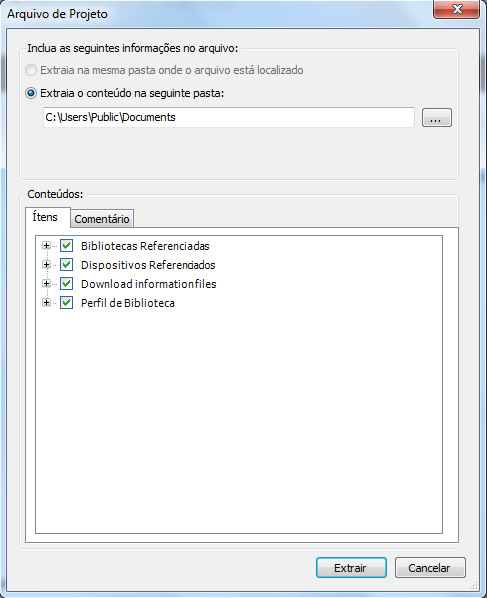This screenshot has width=487, height=598.
Task: Expand the Dispositivos Referenciados tree node
Action: [x=47, y=265]
